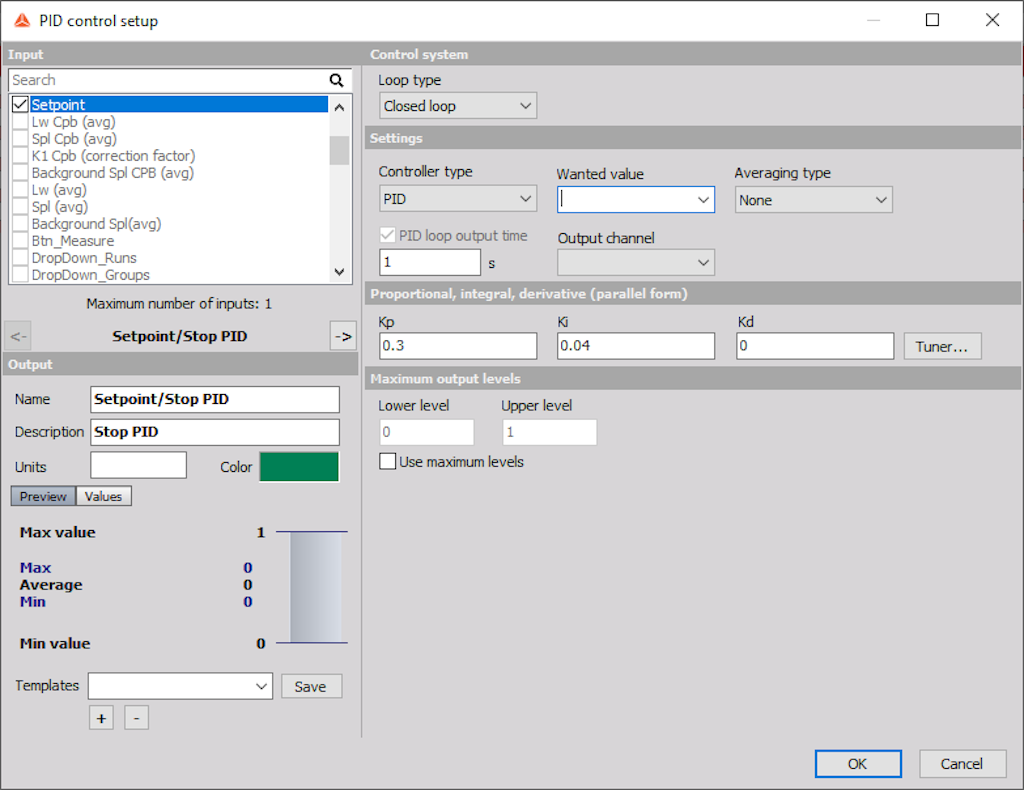
Task: Click the preview level bar graph
Action: pyautogui.click(x=315, y=587)
